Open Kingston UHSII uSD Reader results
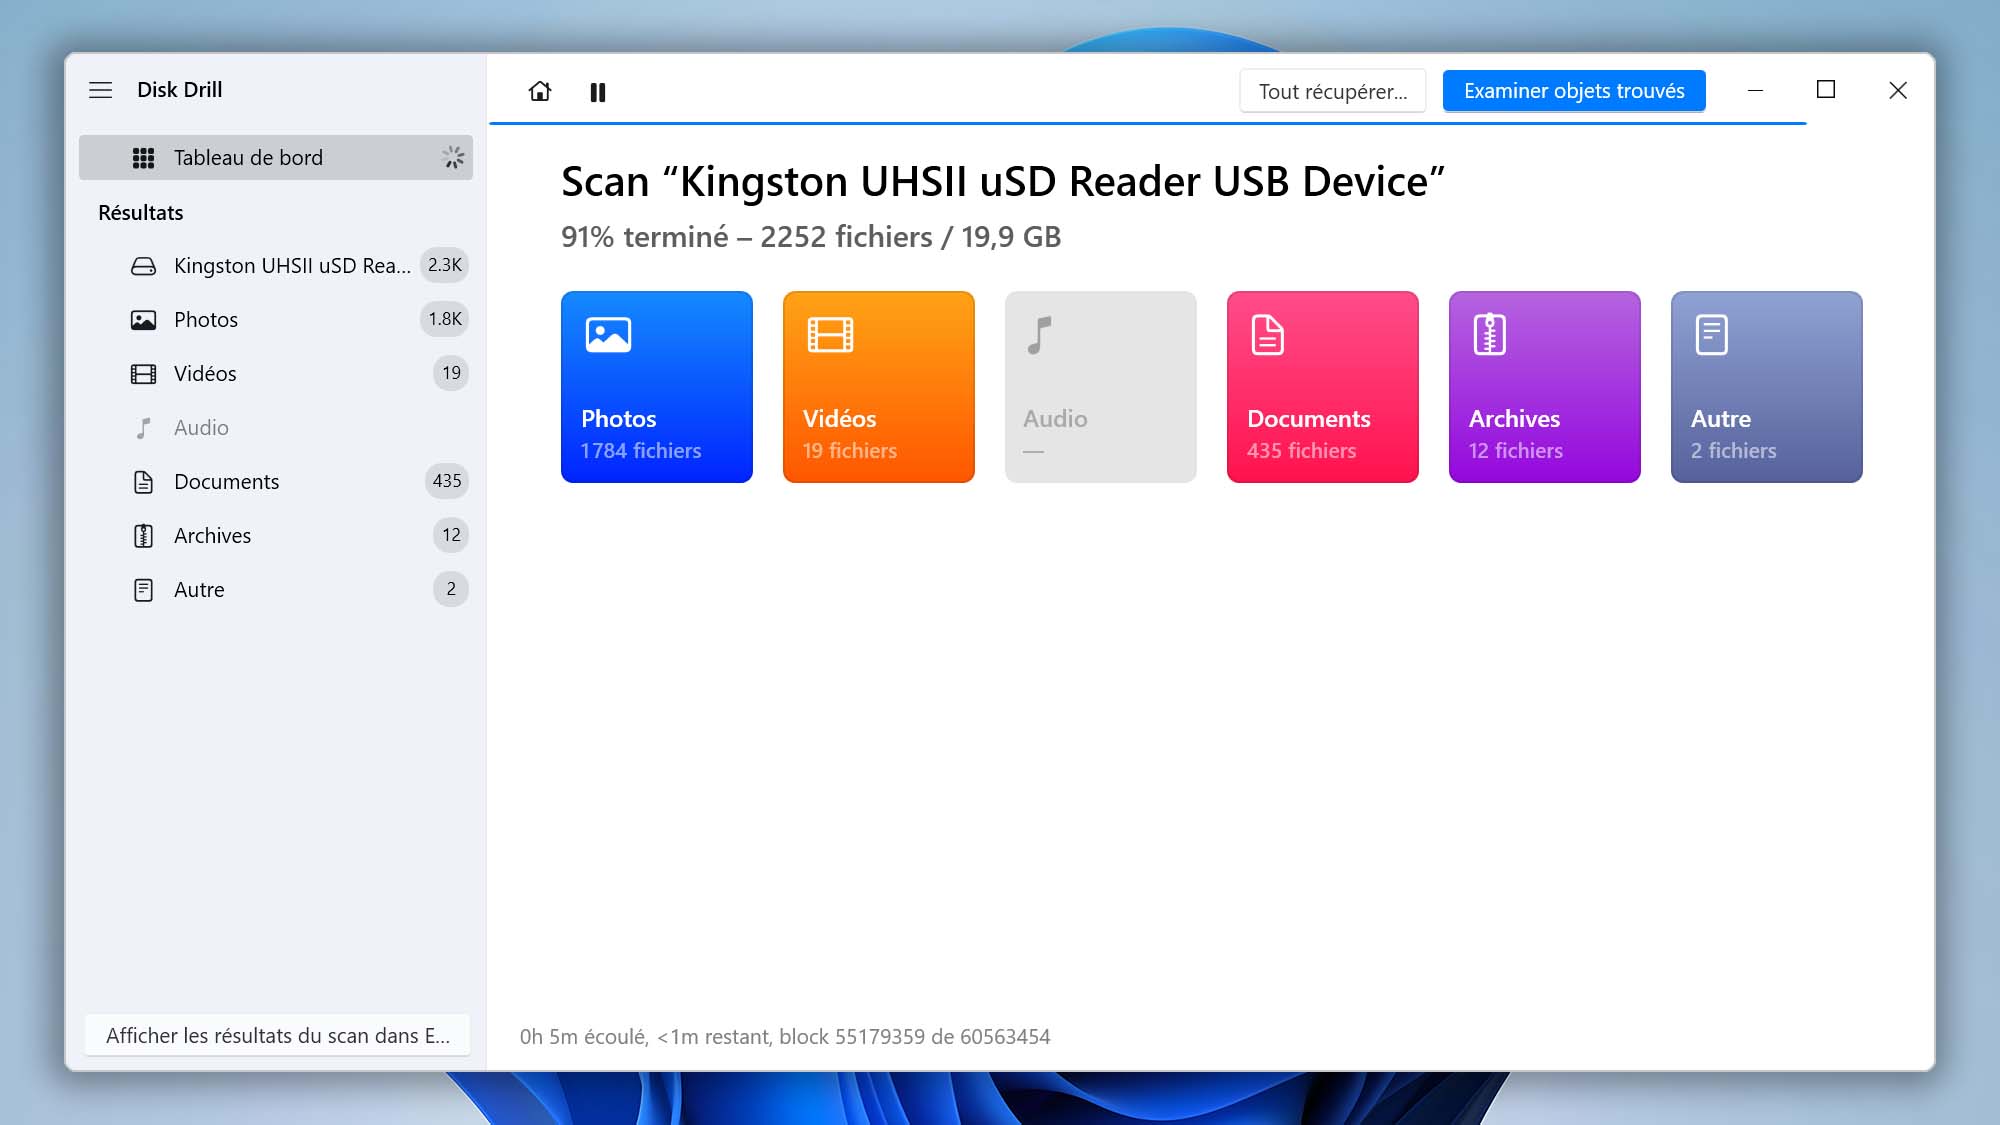 point(276,265)
